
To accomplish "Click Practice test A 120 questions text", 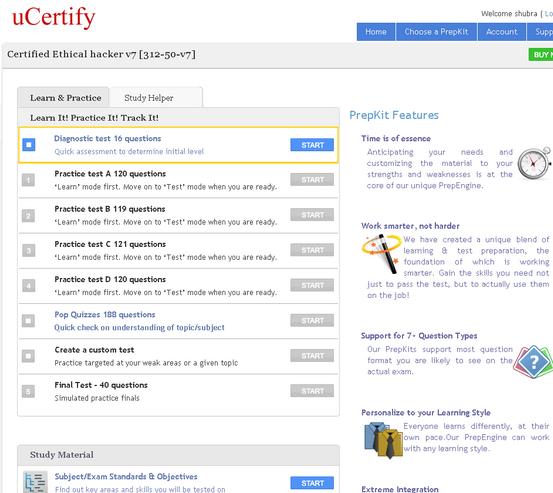I will click(x=110, y=174).
